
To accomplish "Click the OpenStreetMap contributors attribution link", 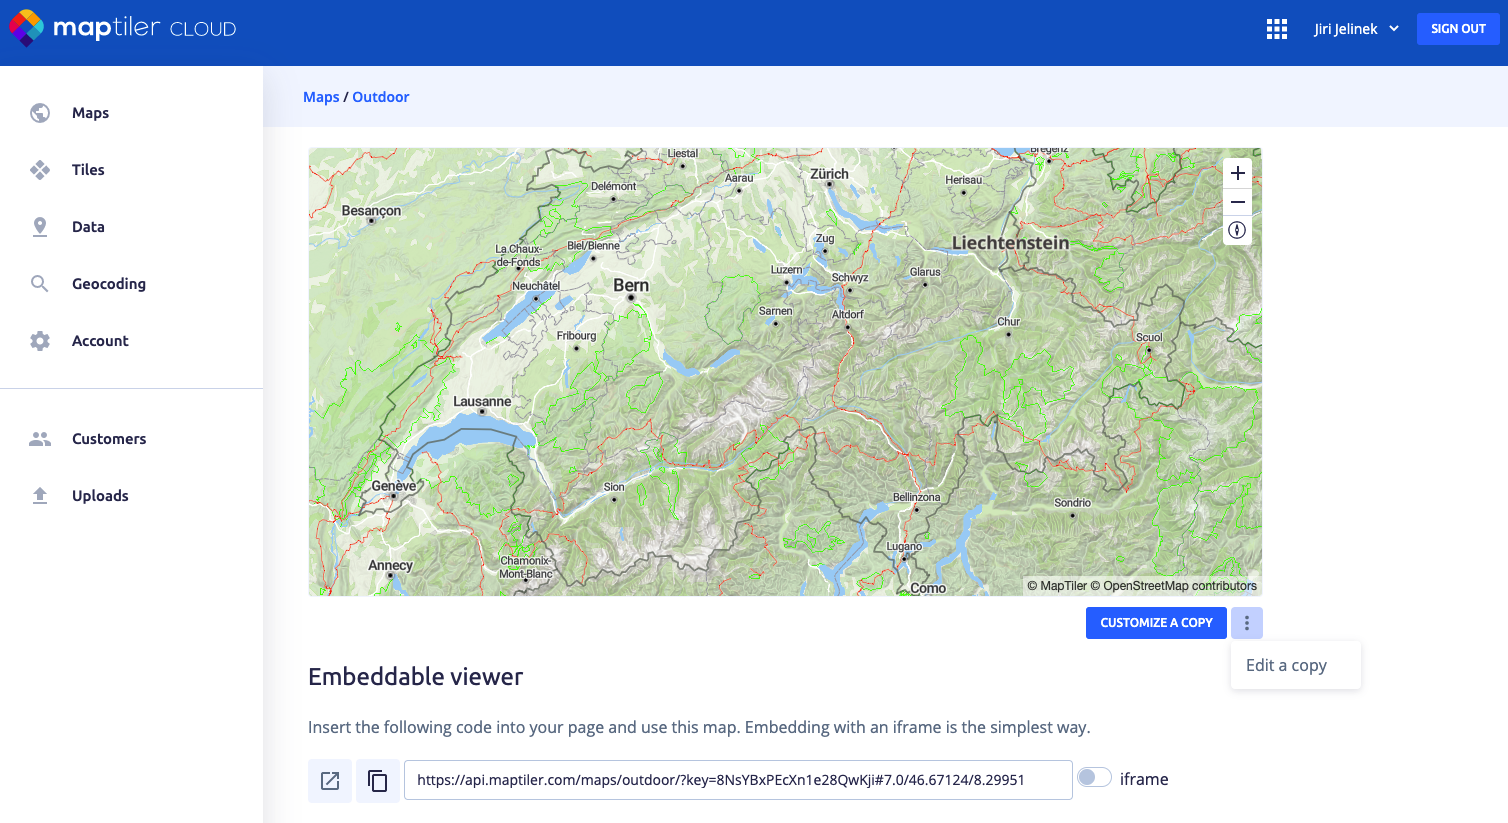I will 1179,586.
